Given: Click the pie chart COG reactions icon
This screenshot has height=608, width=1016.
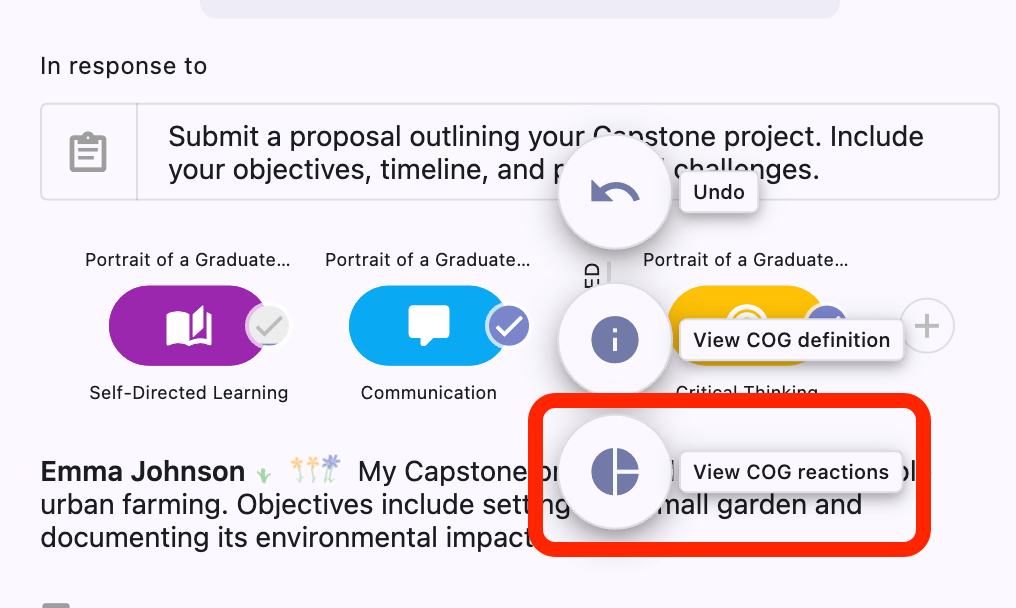Looking at the screenshot, I should (x=614, y=471).
